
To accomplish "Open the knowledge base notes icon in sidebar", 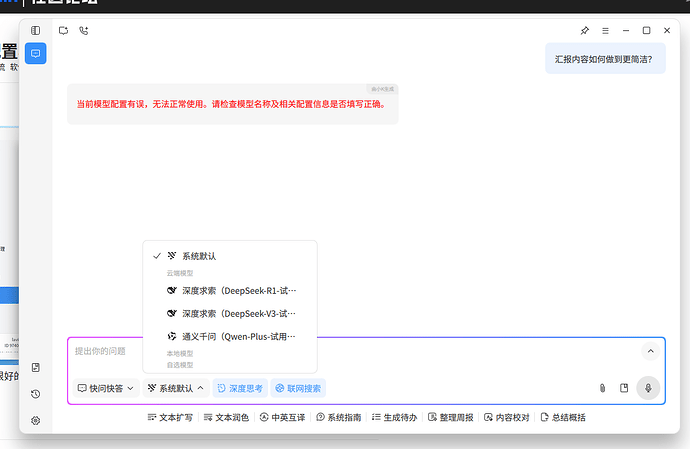I will tap(36, 367).
